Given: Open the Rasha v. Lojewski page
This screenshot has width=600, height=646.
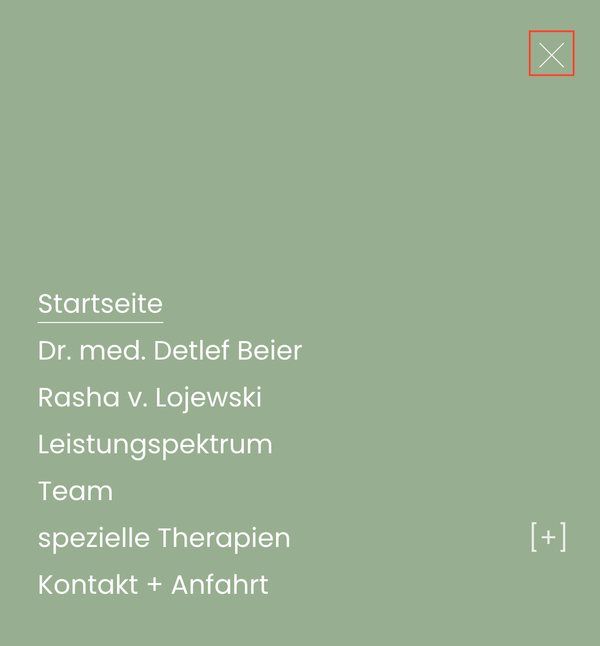Looking at the screenshot, I should [x=150, y=398].
